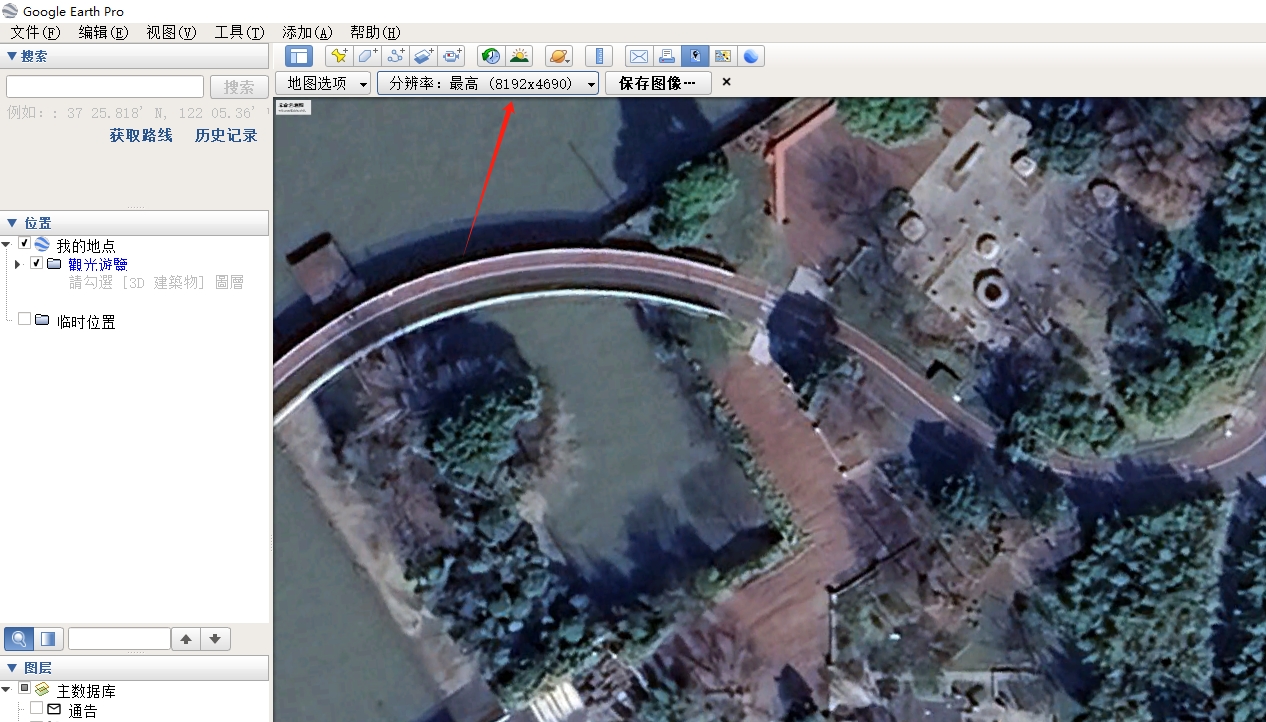Show sunlight across the landscape icon
This screenshot has height=722, width=1266.
point(519,56)
